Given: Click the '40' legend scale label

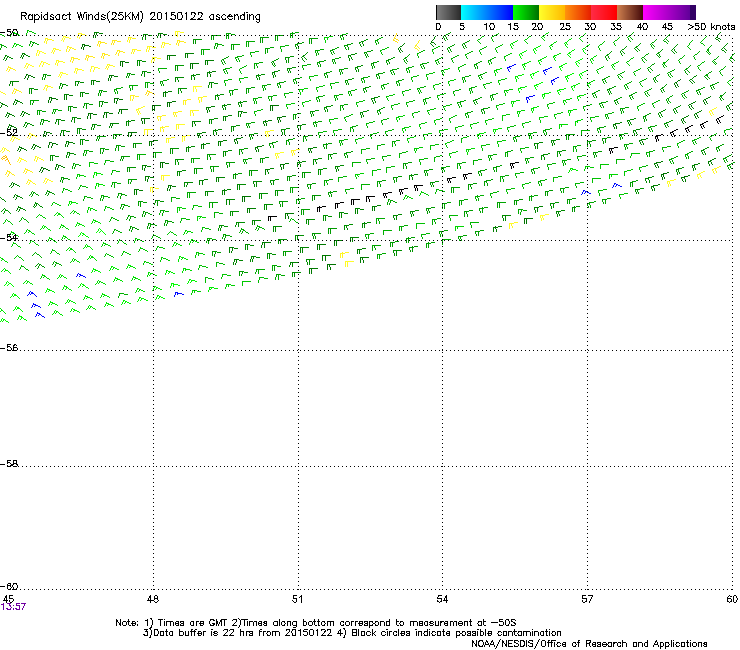Looking at the screenshot, I should tap(642, 27).
